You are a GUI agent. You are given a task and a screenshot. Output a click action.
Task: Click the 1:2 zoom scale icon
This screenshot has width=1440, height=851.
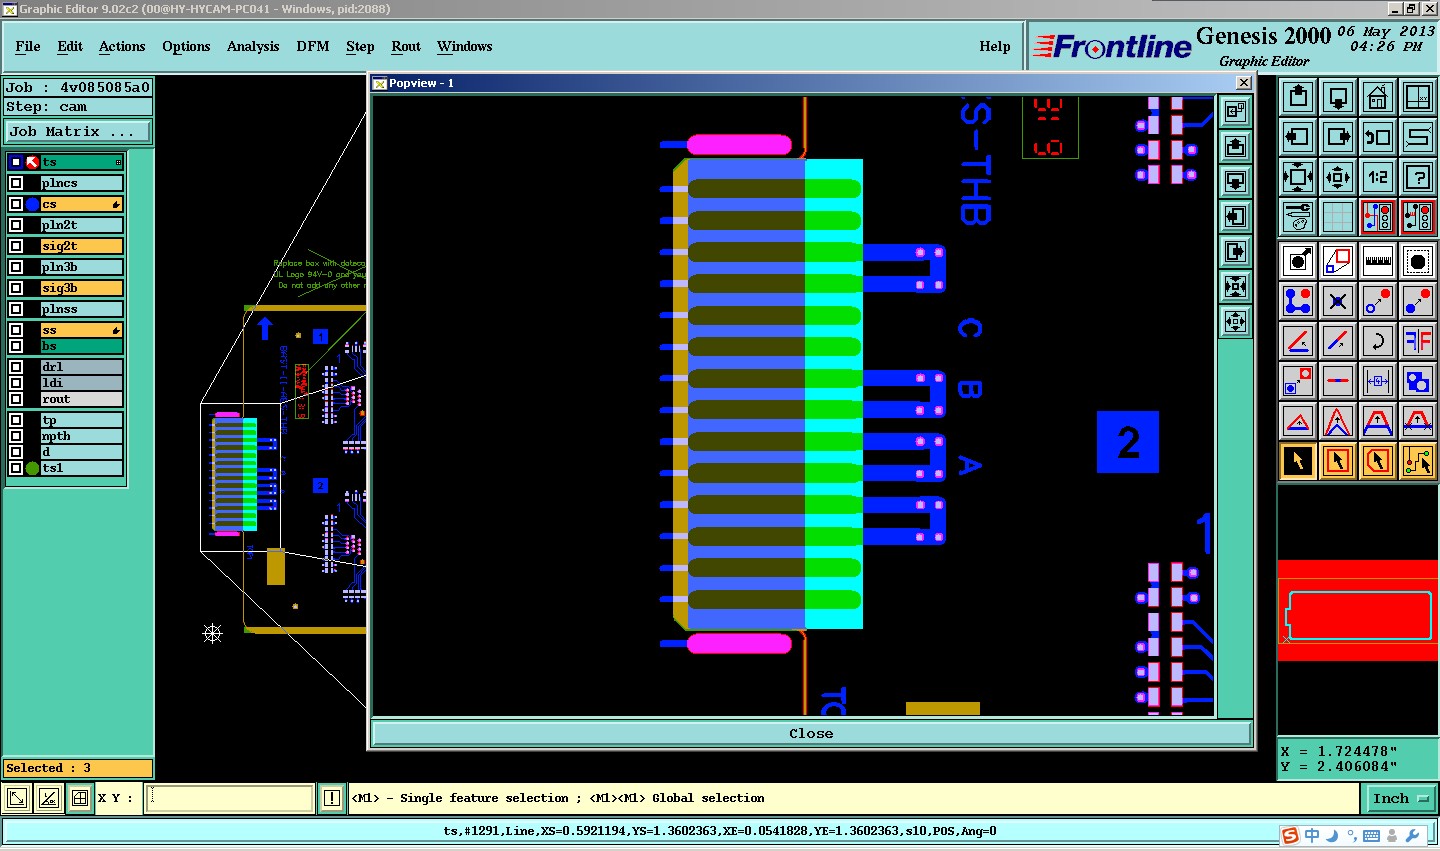(x=1378, y=177)
